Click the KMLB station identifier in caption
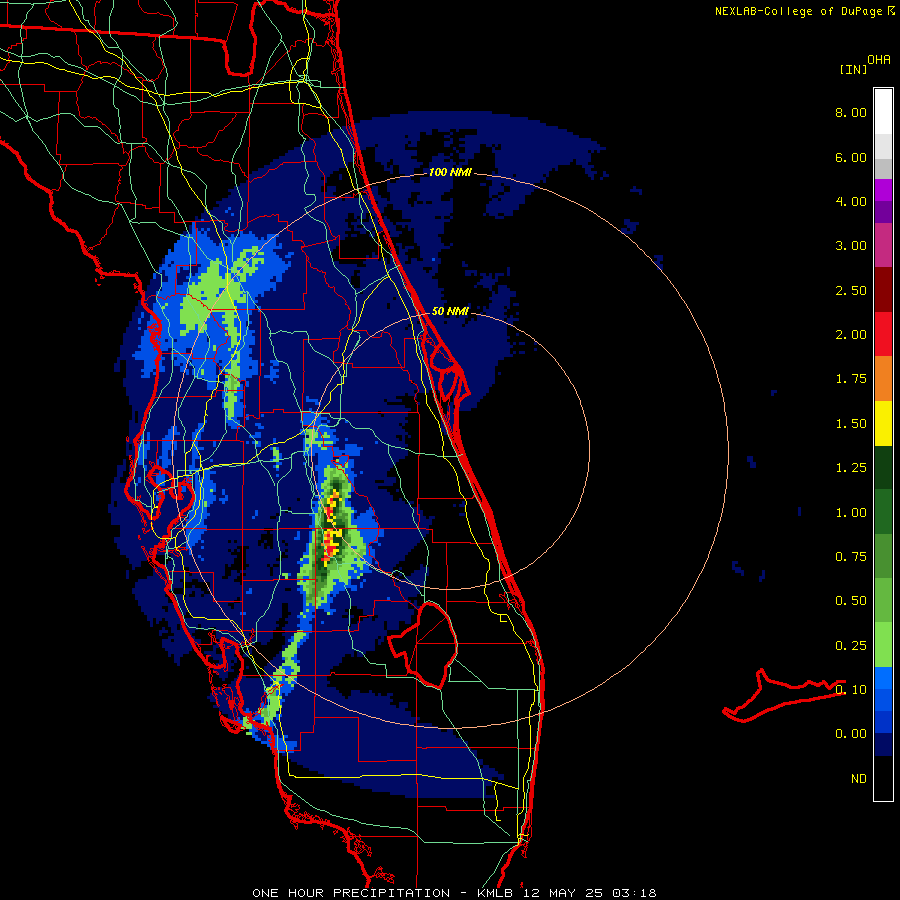Image resolution: width=900 pixels, height=900 pixels. (x=496, y=893)
